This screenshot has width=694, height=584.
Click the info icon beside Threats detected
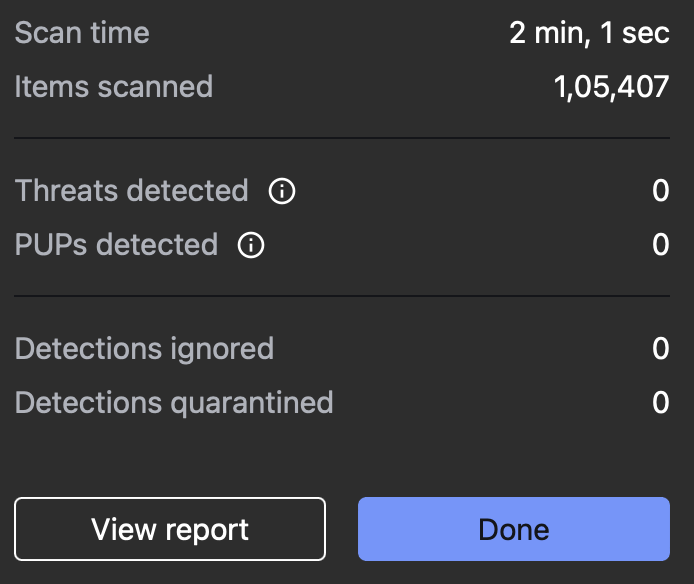click(x=283, y=190)
